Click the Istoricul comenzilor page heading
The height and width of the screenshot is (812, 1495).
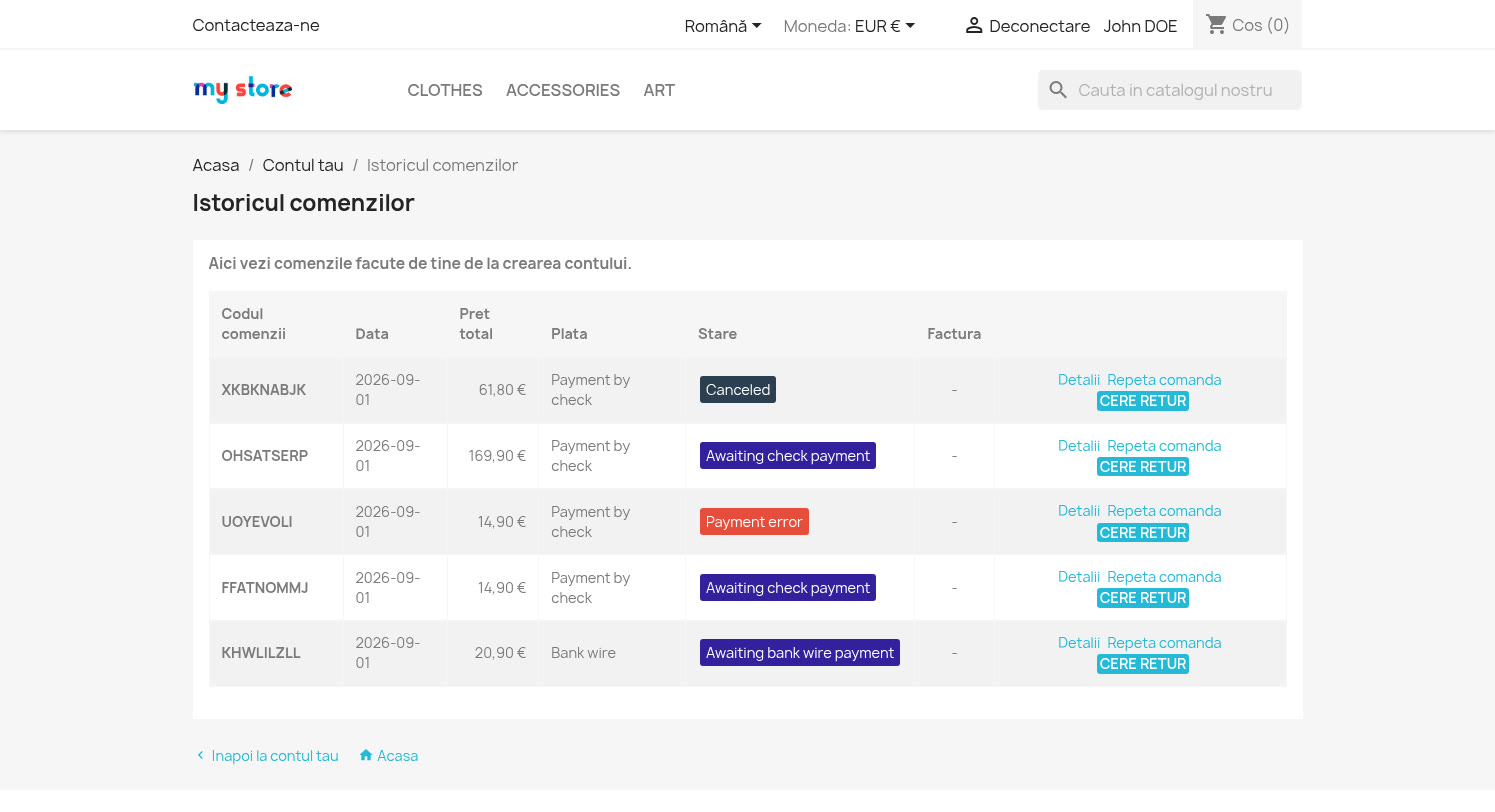click(x=303, y=203)
